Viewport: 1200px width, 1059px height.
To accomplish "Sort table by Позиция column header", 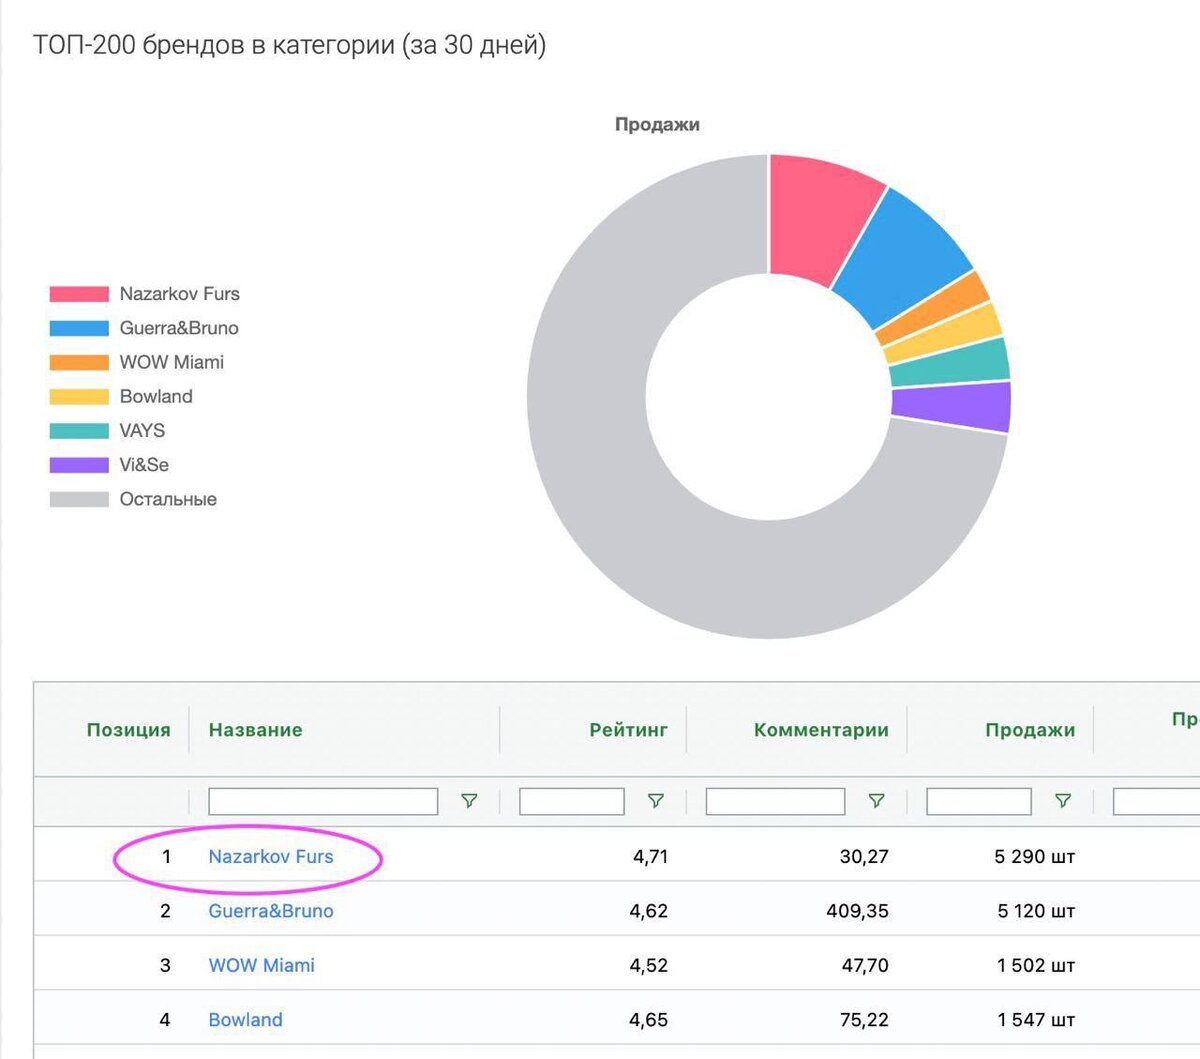I will point(129,730).
